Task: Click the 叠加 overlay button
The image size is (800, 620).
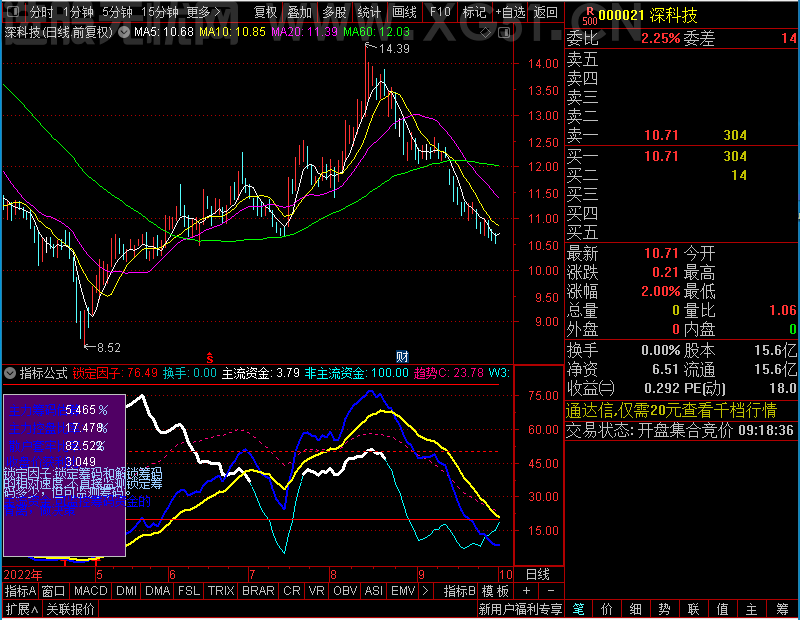Action: pyautogui.click(x=299, y=12)
